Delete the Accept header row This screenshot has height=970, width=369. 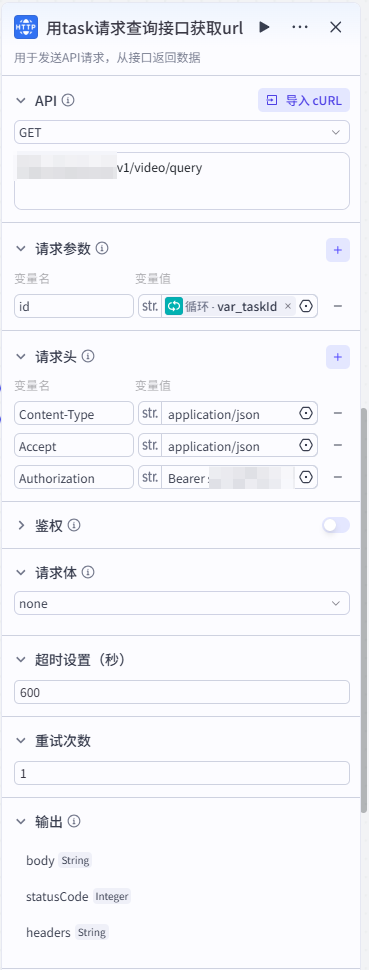(338, 445)
